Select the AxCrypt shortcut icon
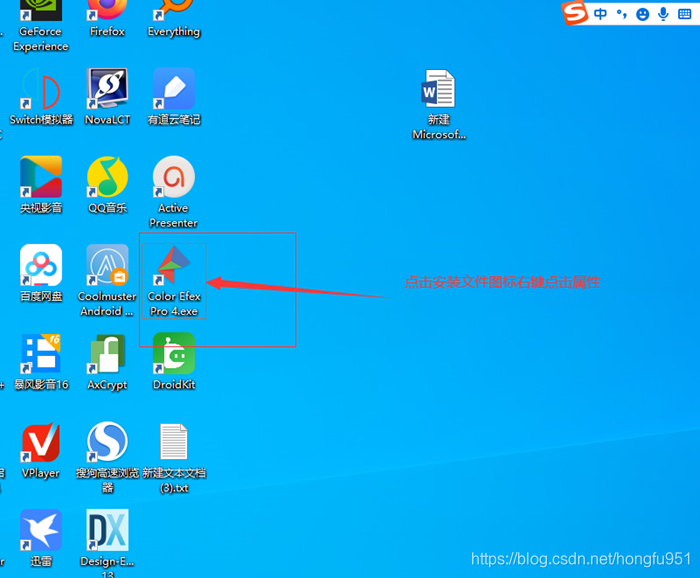This screenshot has width=700, height=578. tap(107, 362)
